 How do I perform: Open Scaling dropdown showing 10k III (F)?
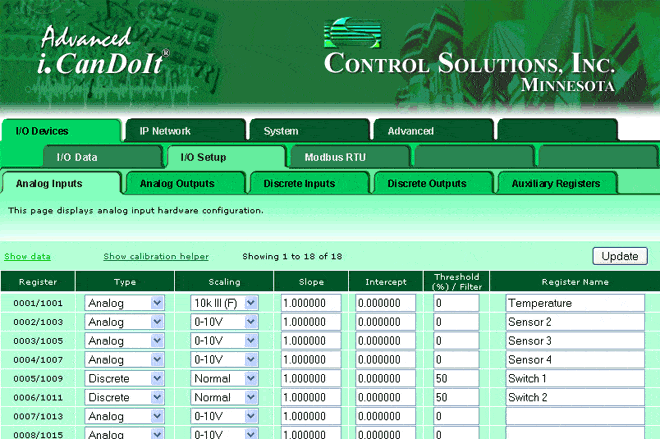tap(224, 303)
